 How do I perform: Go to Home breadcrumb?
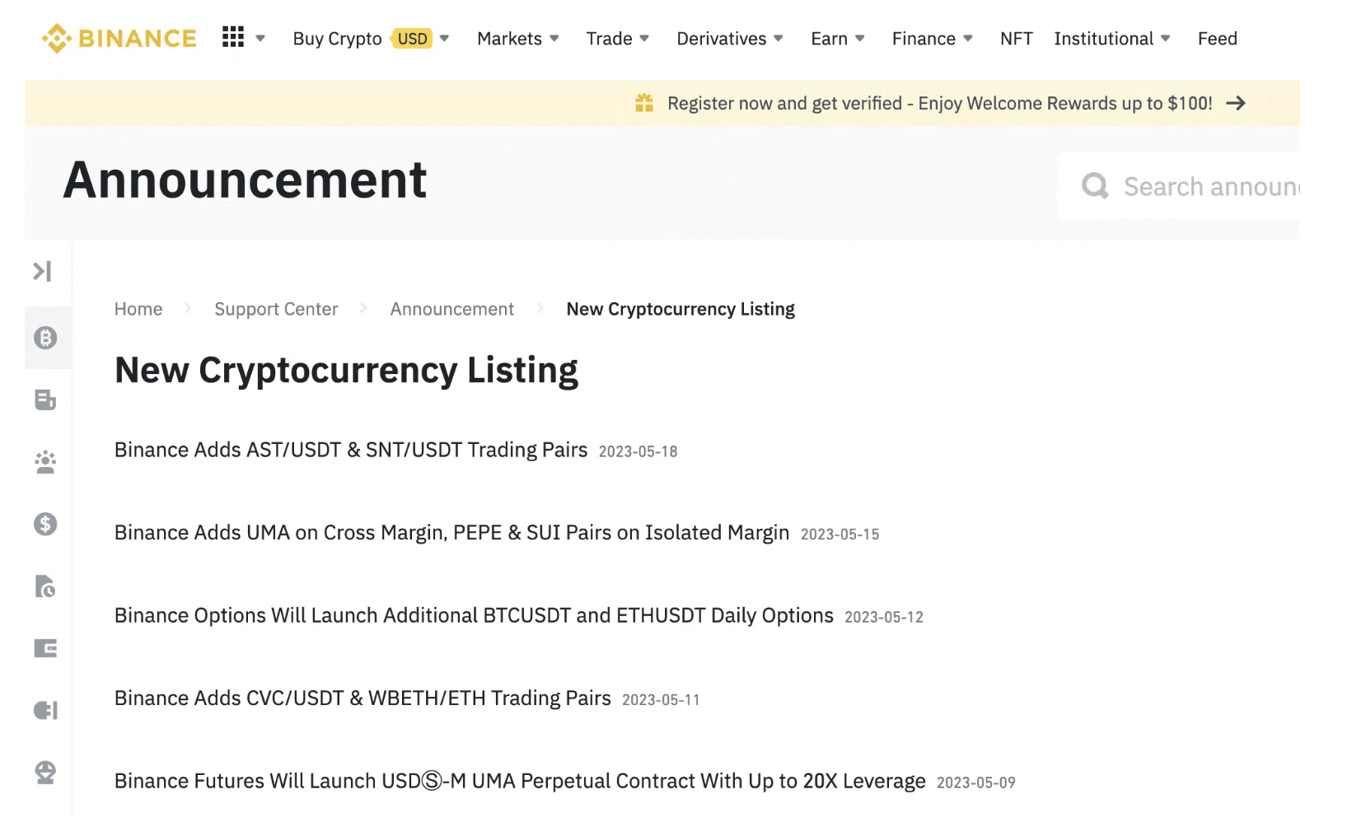[138, 309]
